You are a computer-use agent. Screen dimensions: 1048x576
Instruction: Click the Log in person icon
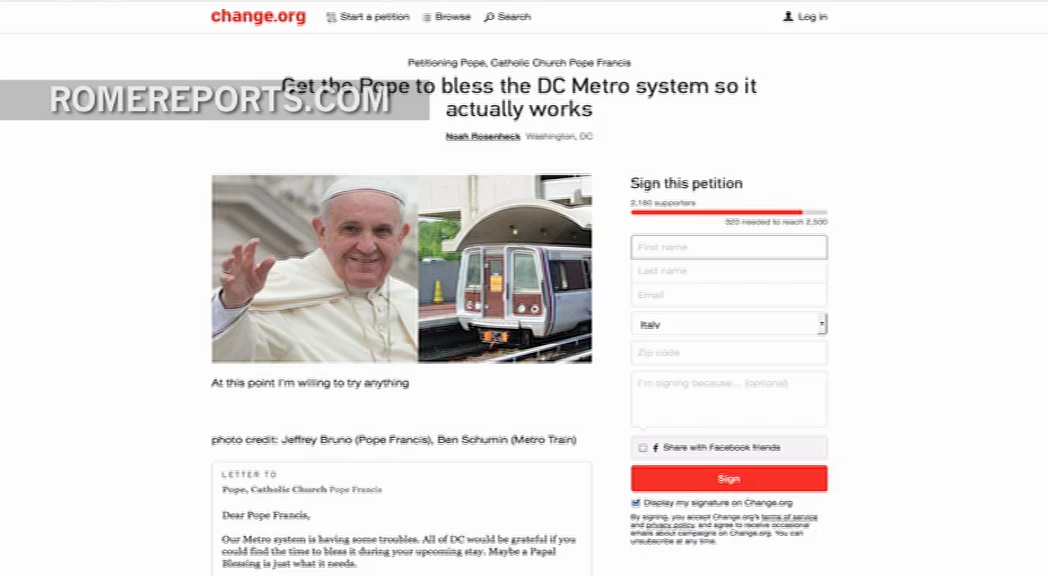[788, 16]
